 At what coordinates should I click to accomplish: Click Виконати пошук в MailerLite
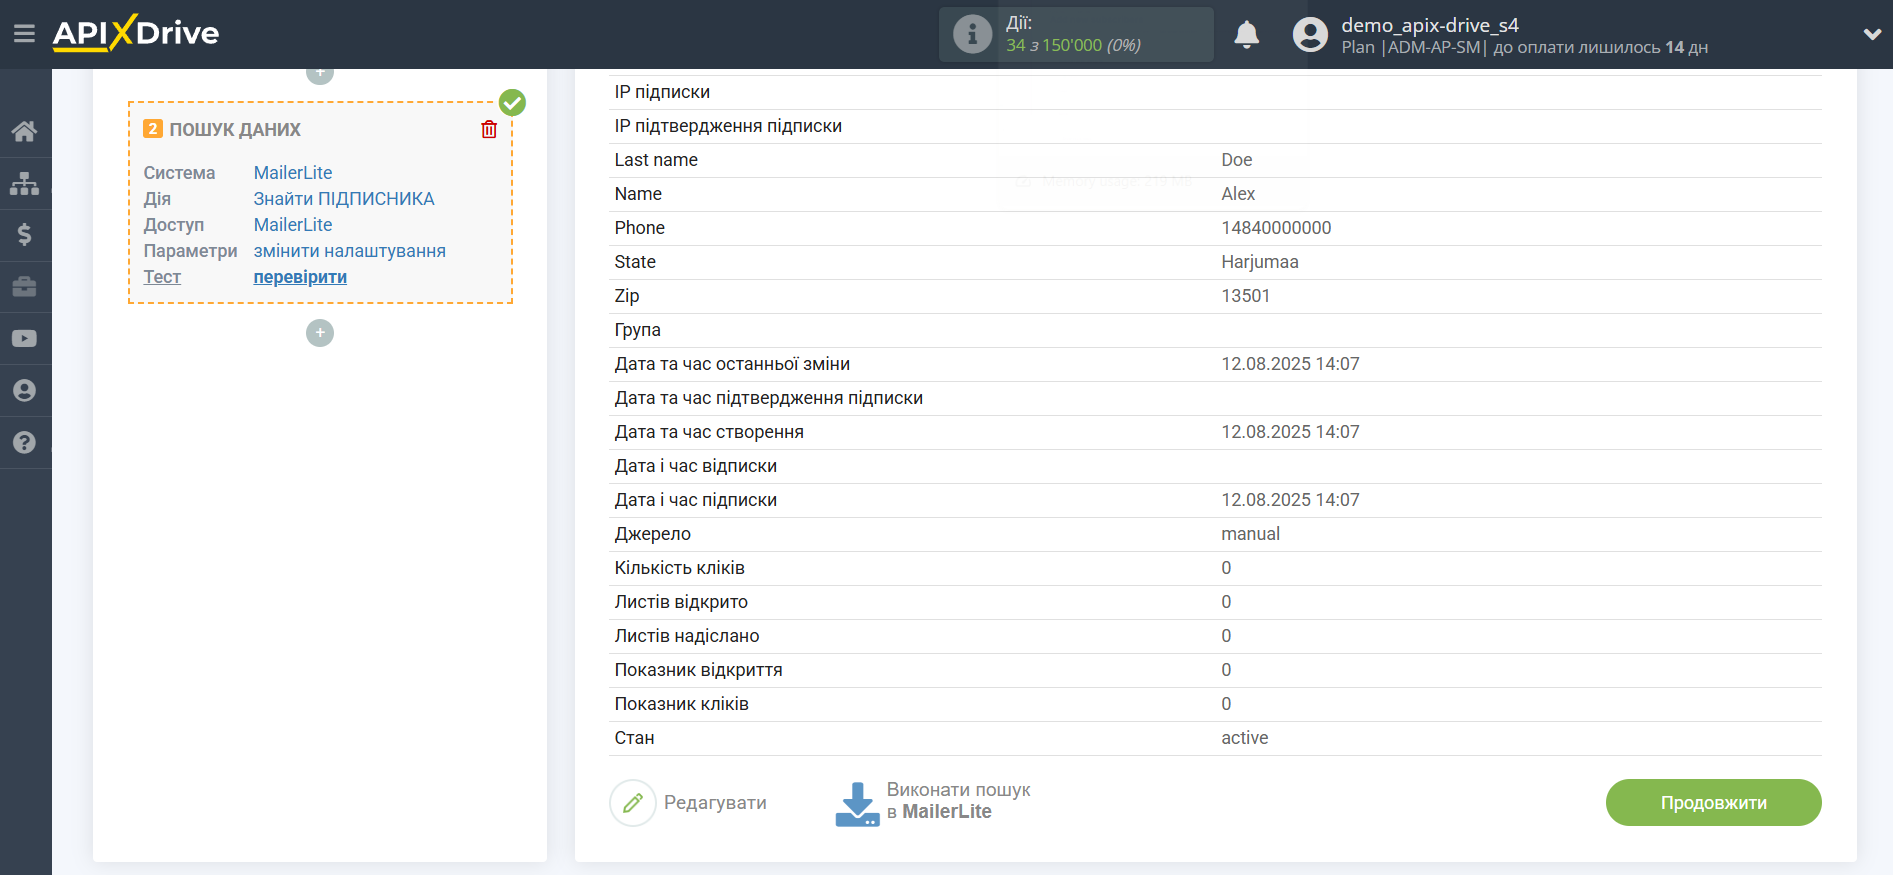tap(958, 801)
